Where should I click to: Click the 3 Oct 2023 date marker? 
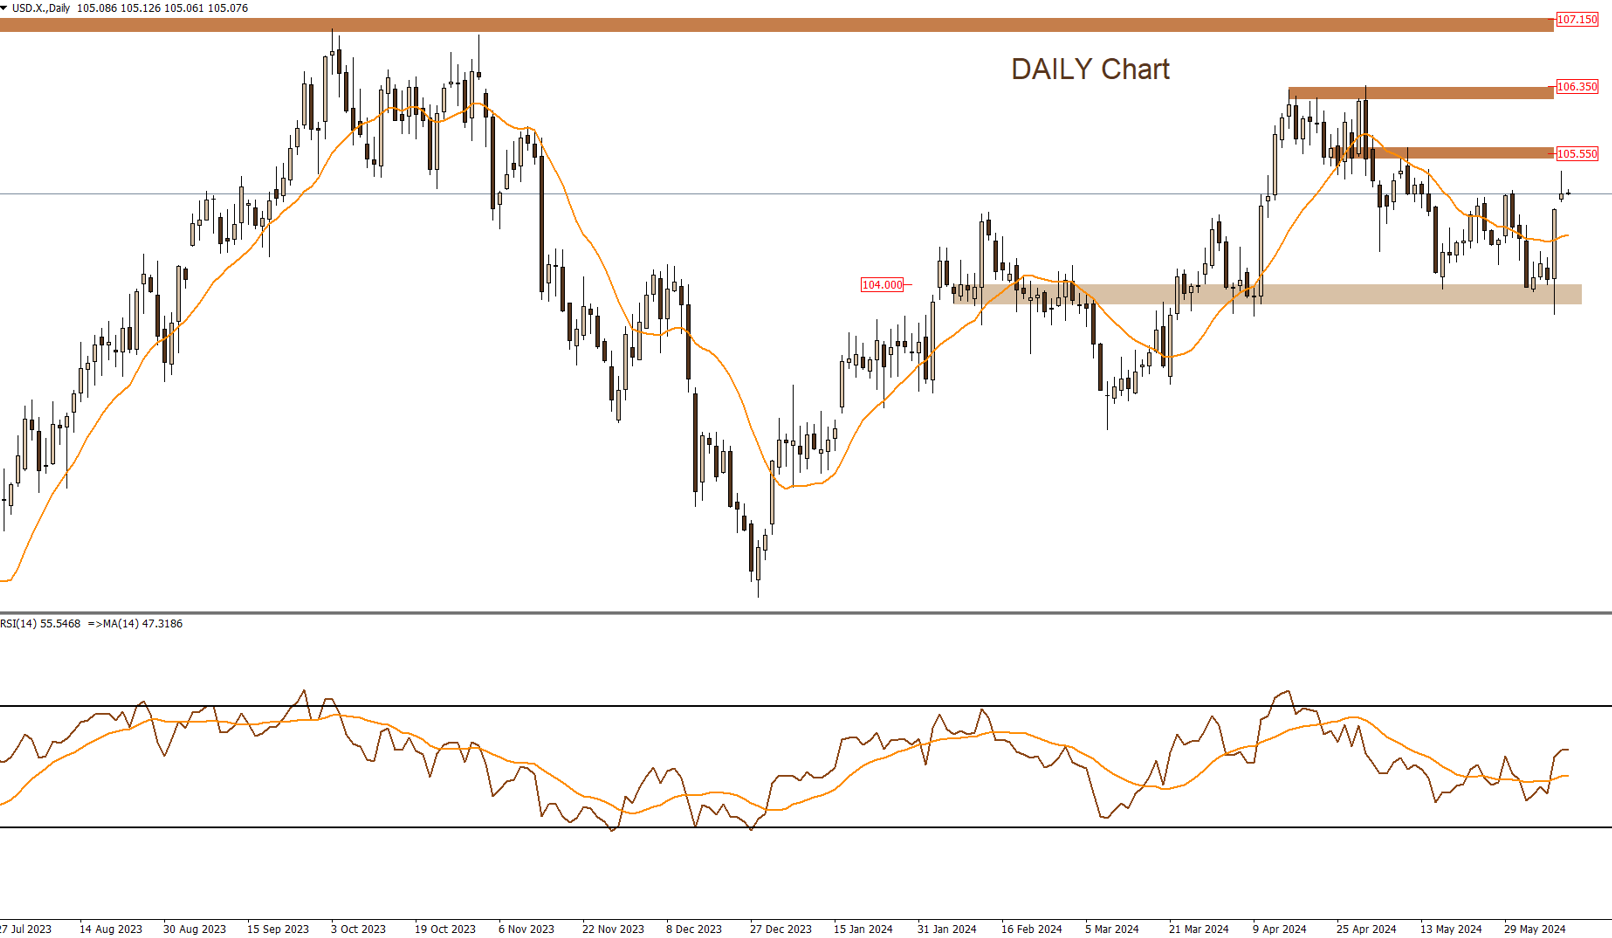pyautogui.click(x=358, y=929)
